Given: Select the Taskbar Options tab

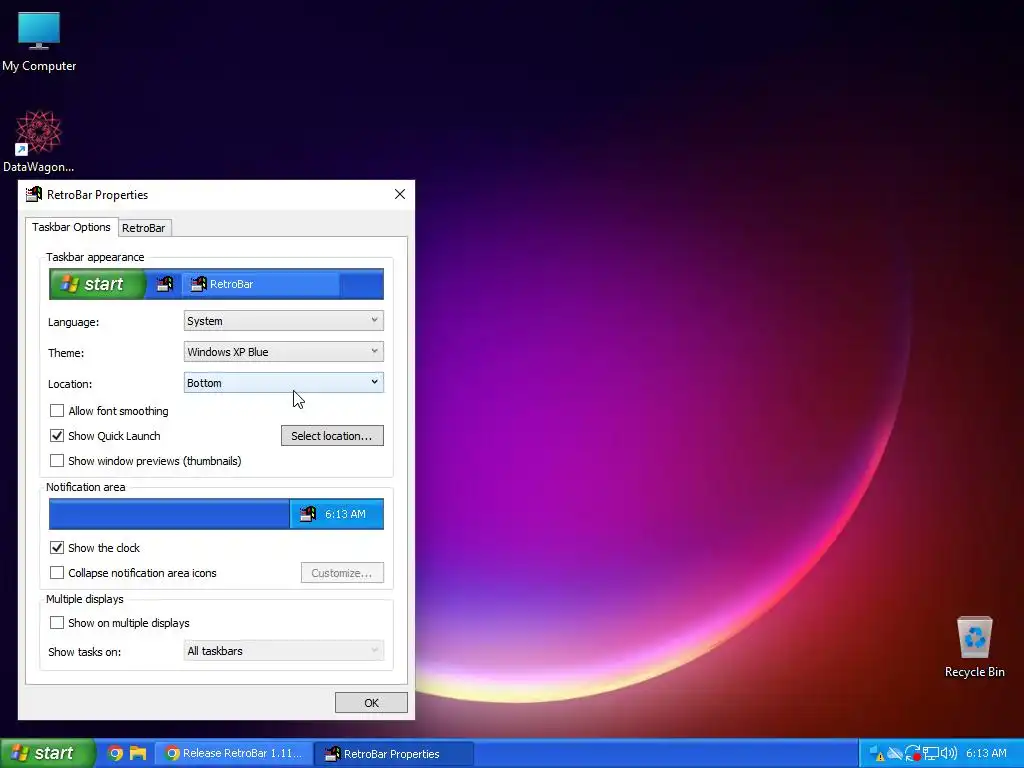Looking at the screenshot, I should (71, 227).
